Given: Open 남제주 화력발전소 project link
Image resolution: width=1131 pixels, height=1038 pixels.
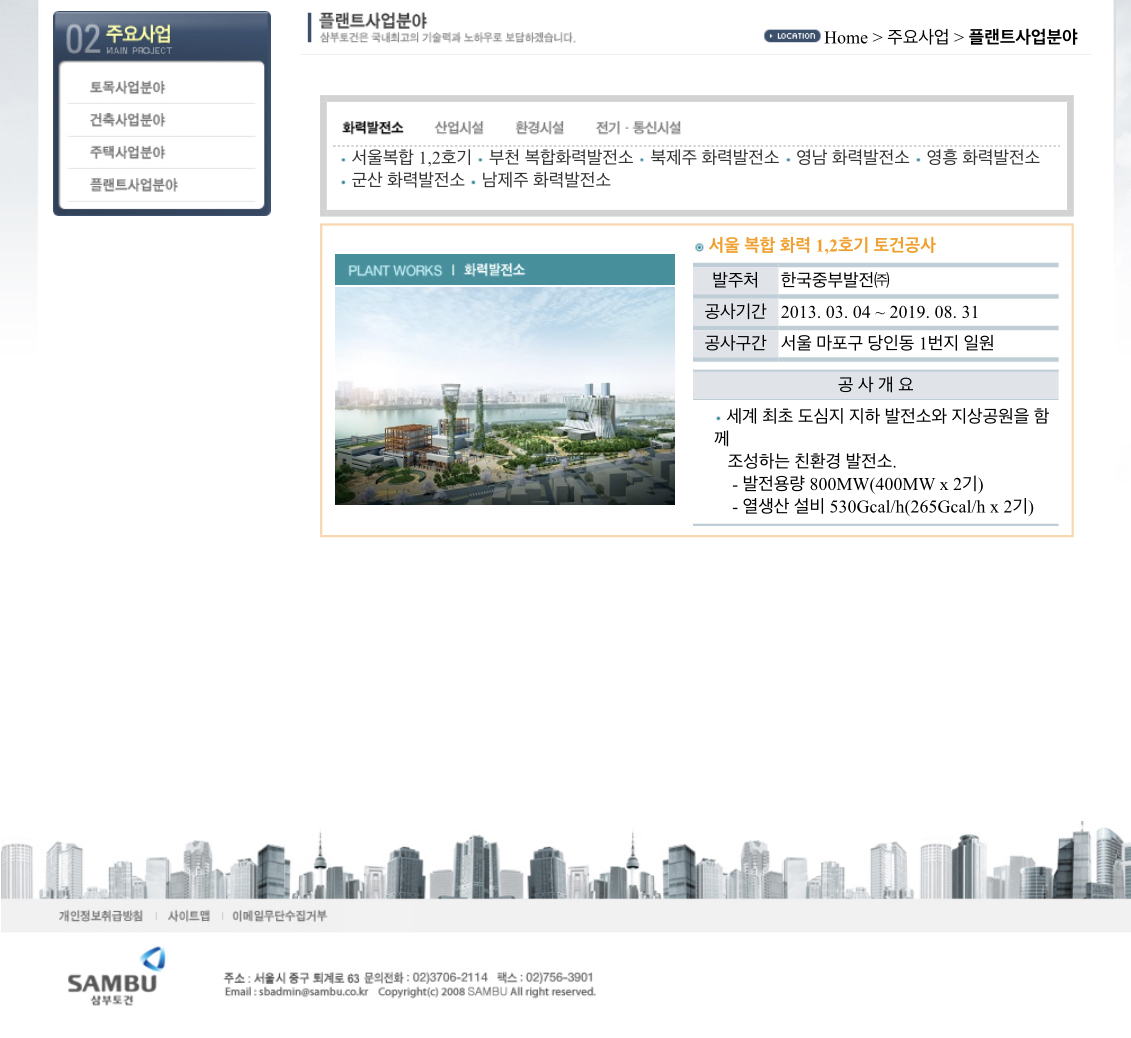Looking at the screenshot, I should point(546,180).
